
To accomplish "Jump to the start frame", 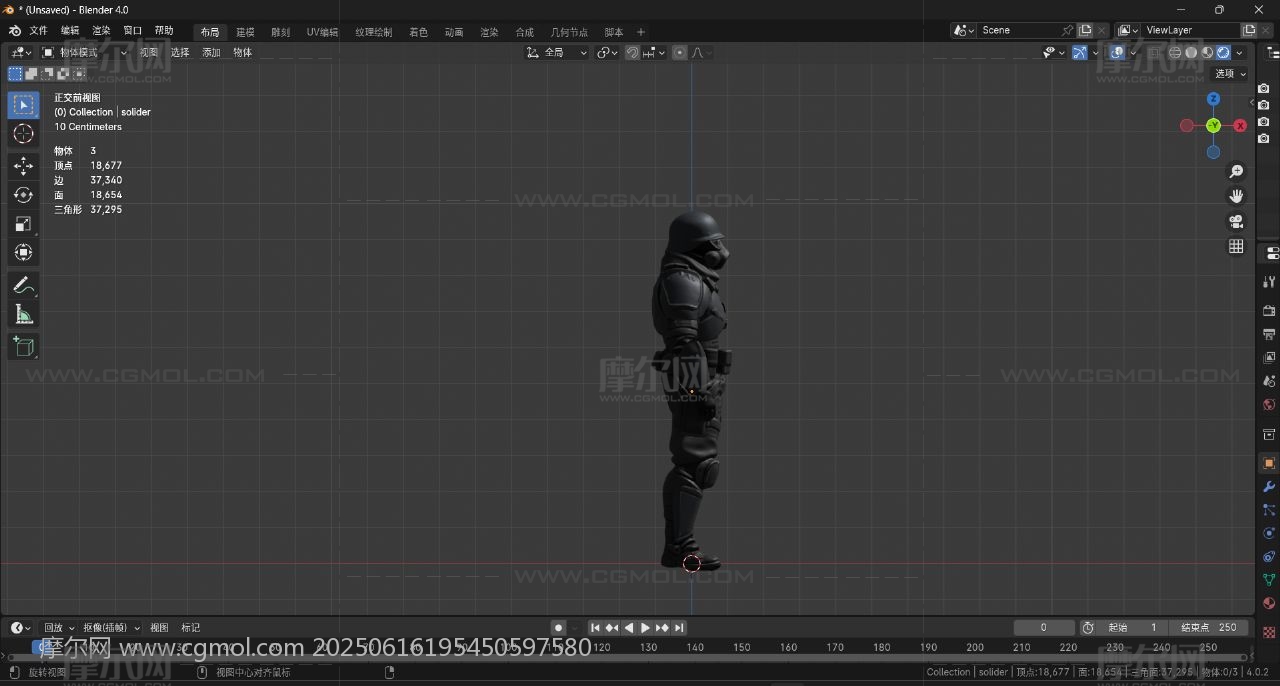I will 595,628.
